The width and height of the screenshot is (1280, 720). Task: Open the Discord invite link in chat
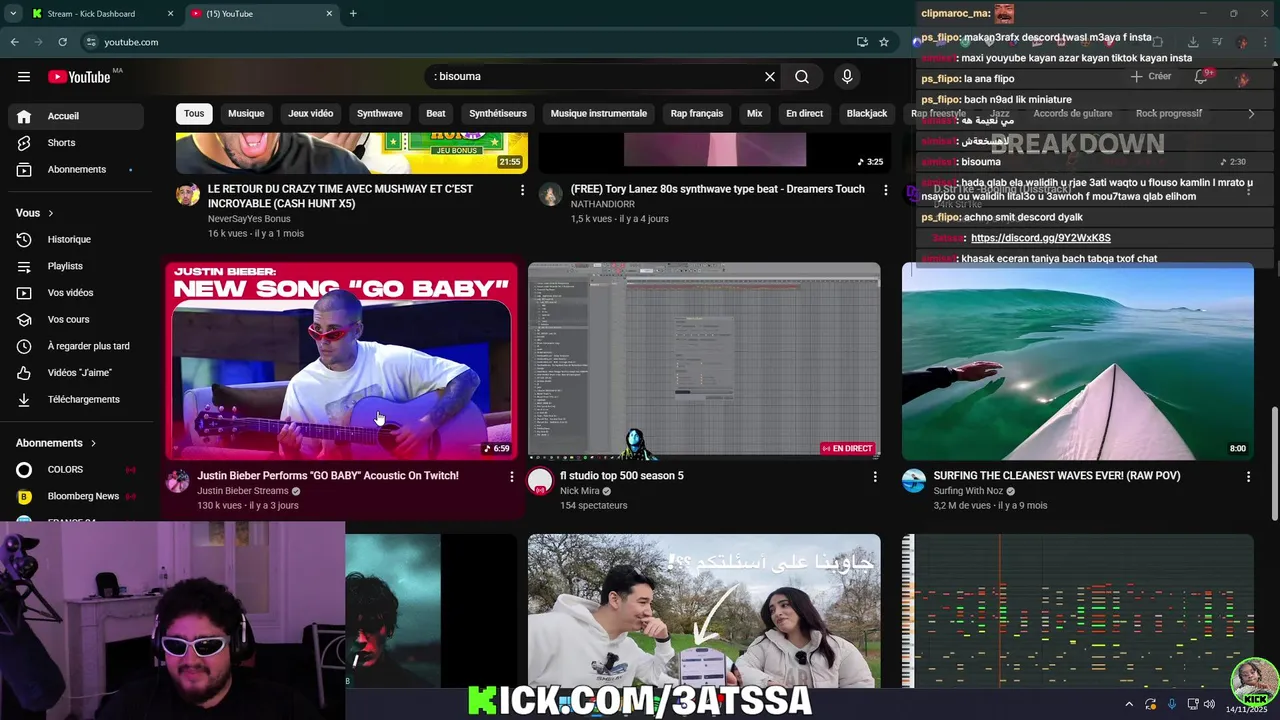1041,238
